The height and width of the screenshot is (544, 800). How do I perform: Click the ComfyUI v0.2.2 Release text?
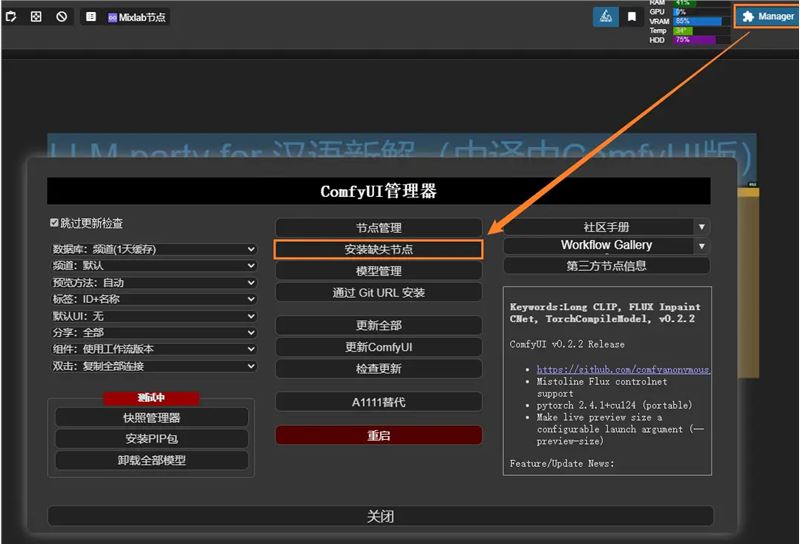tap(567, 344)
